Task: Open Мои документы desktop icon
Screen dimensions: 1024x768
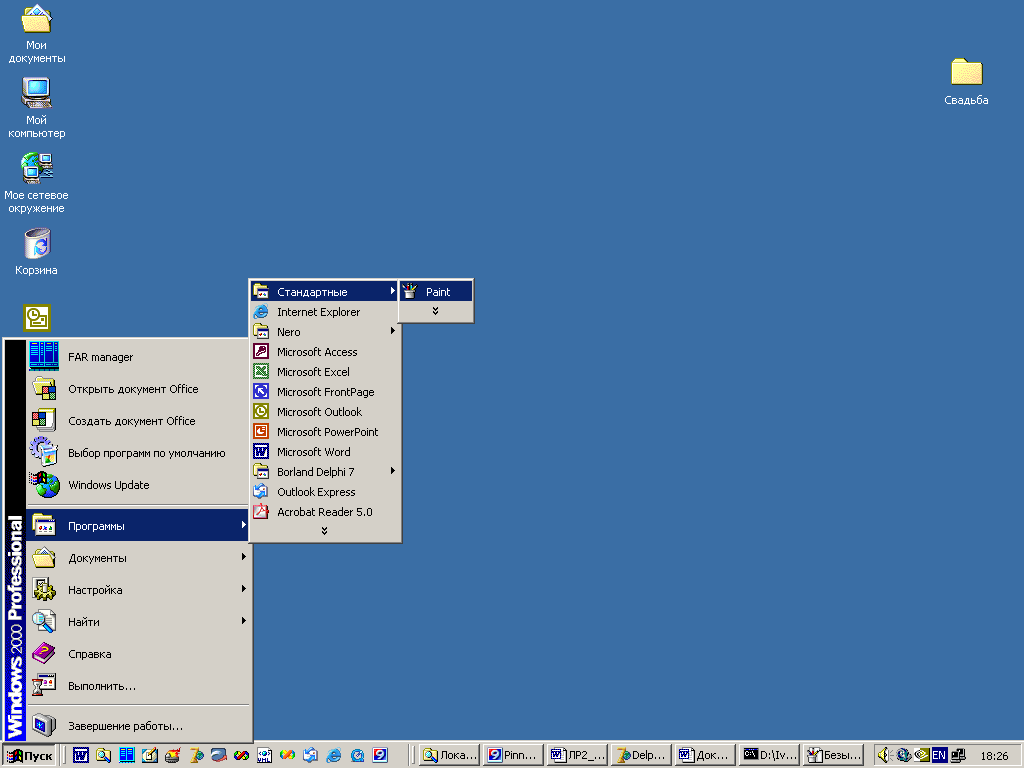Action: [x=37, y=34]
